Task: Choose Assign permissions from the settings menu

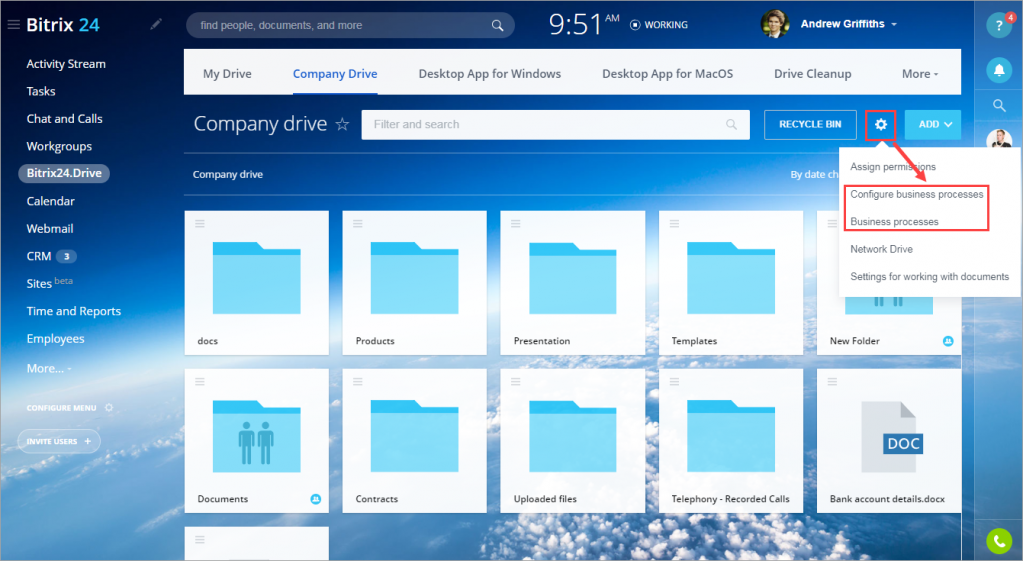Action: pos(893,166)
